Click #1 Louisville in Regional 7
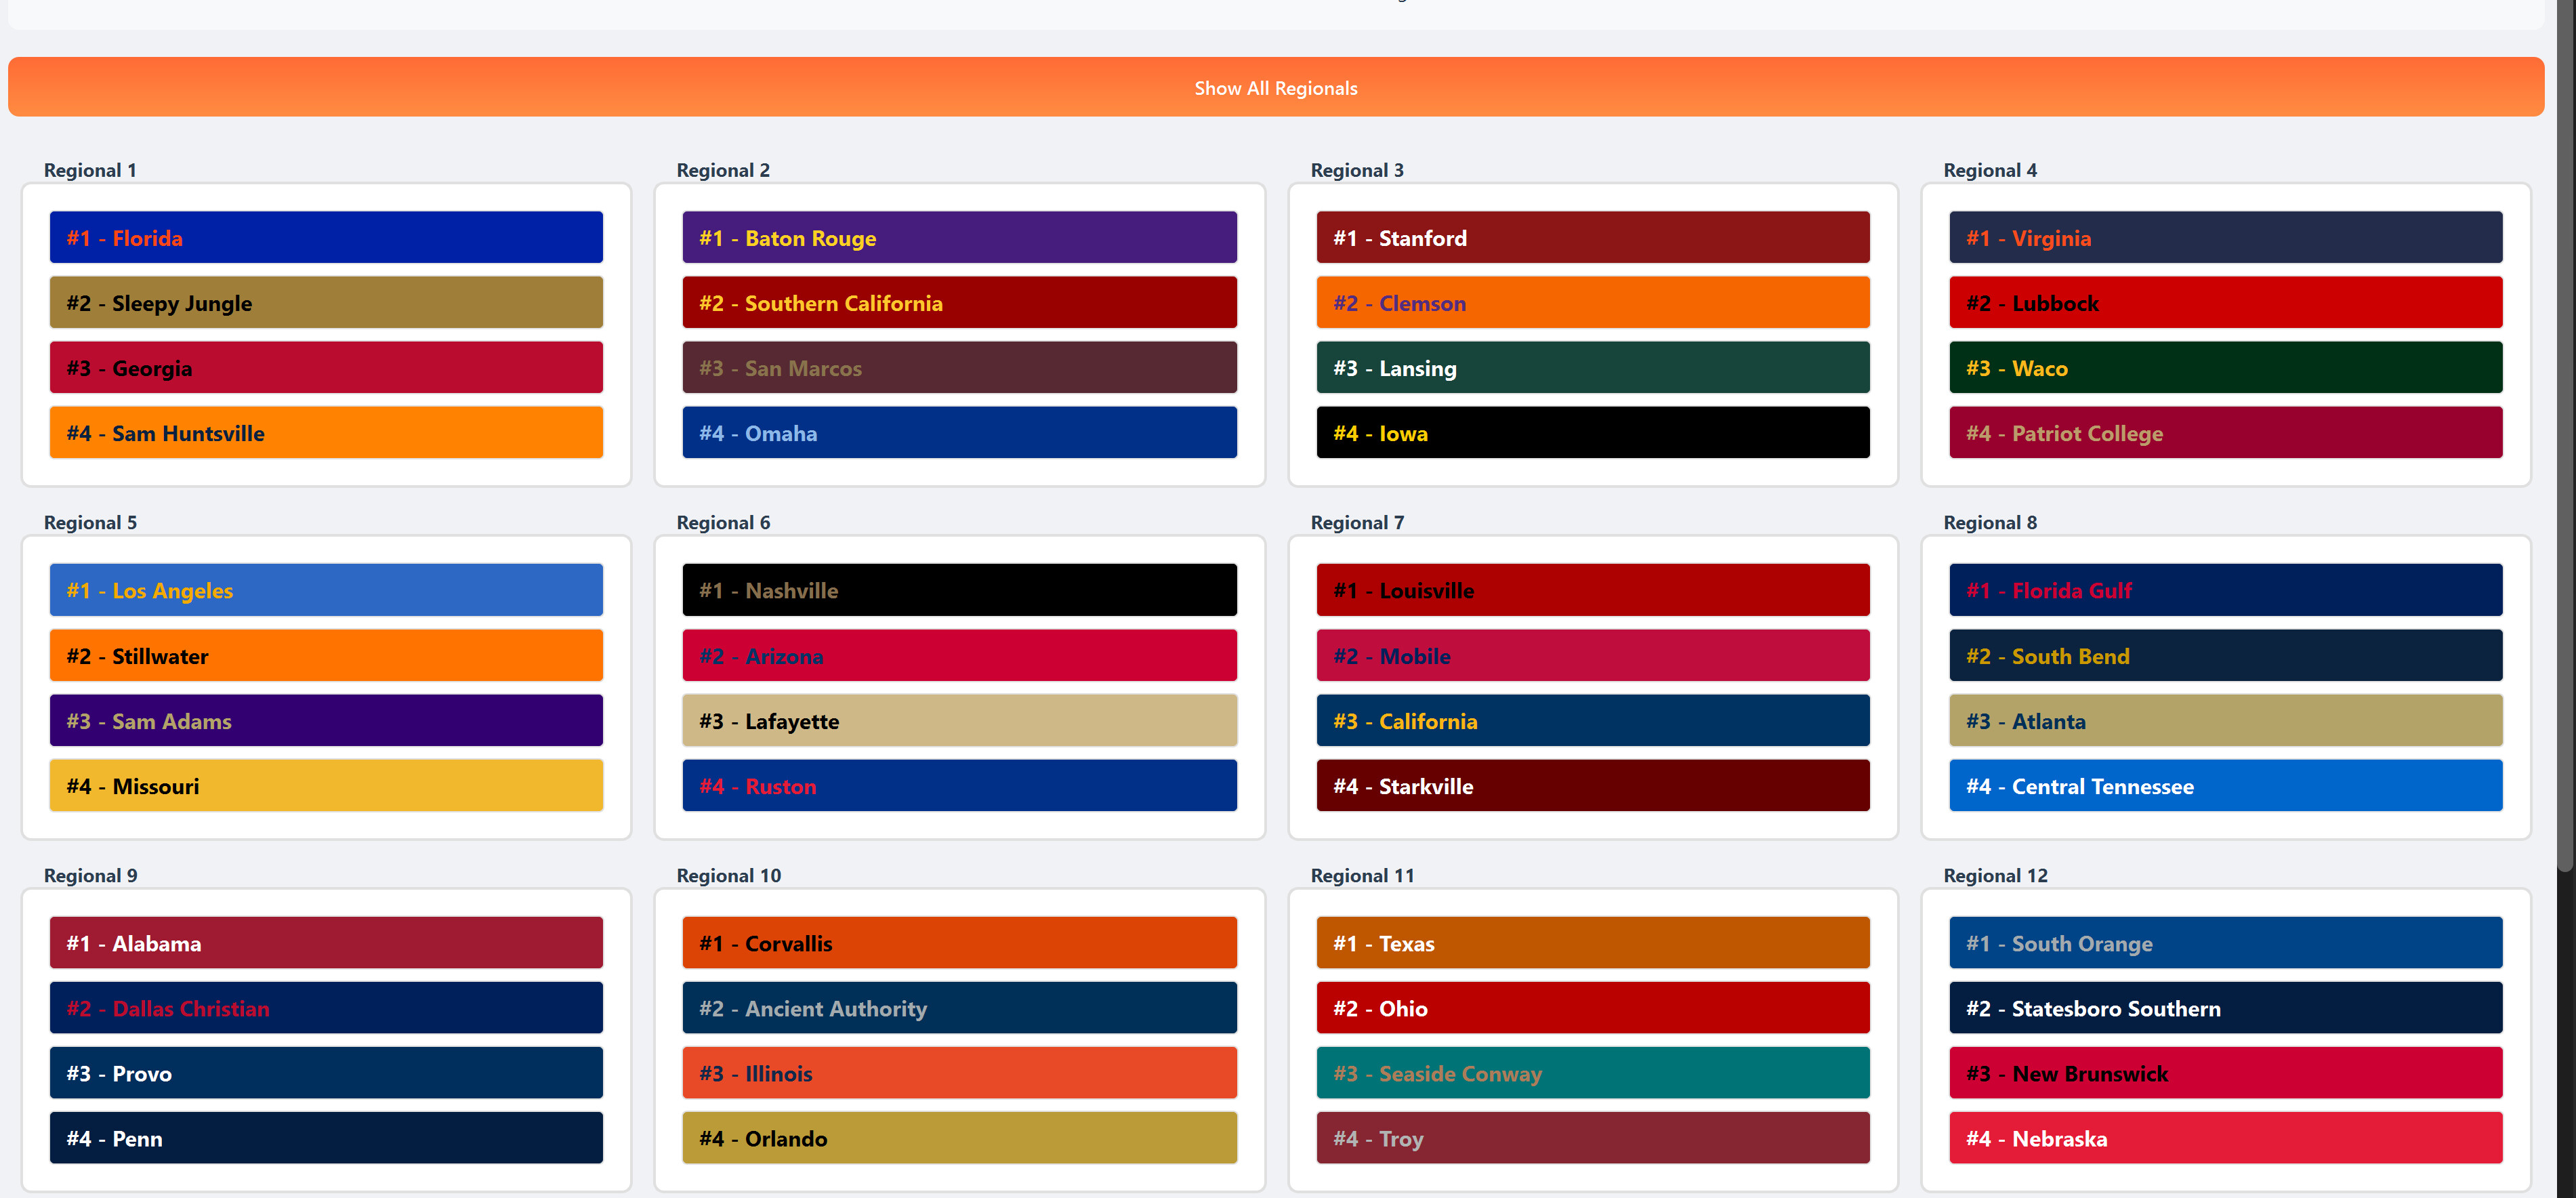 coord(1592,590)
